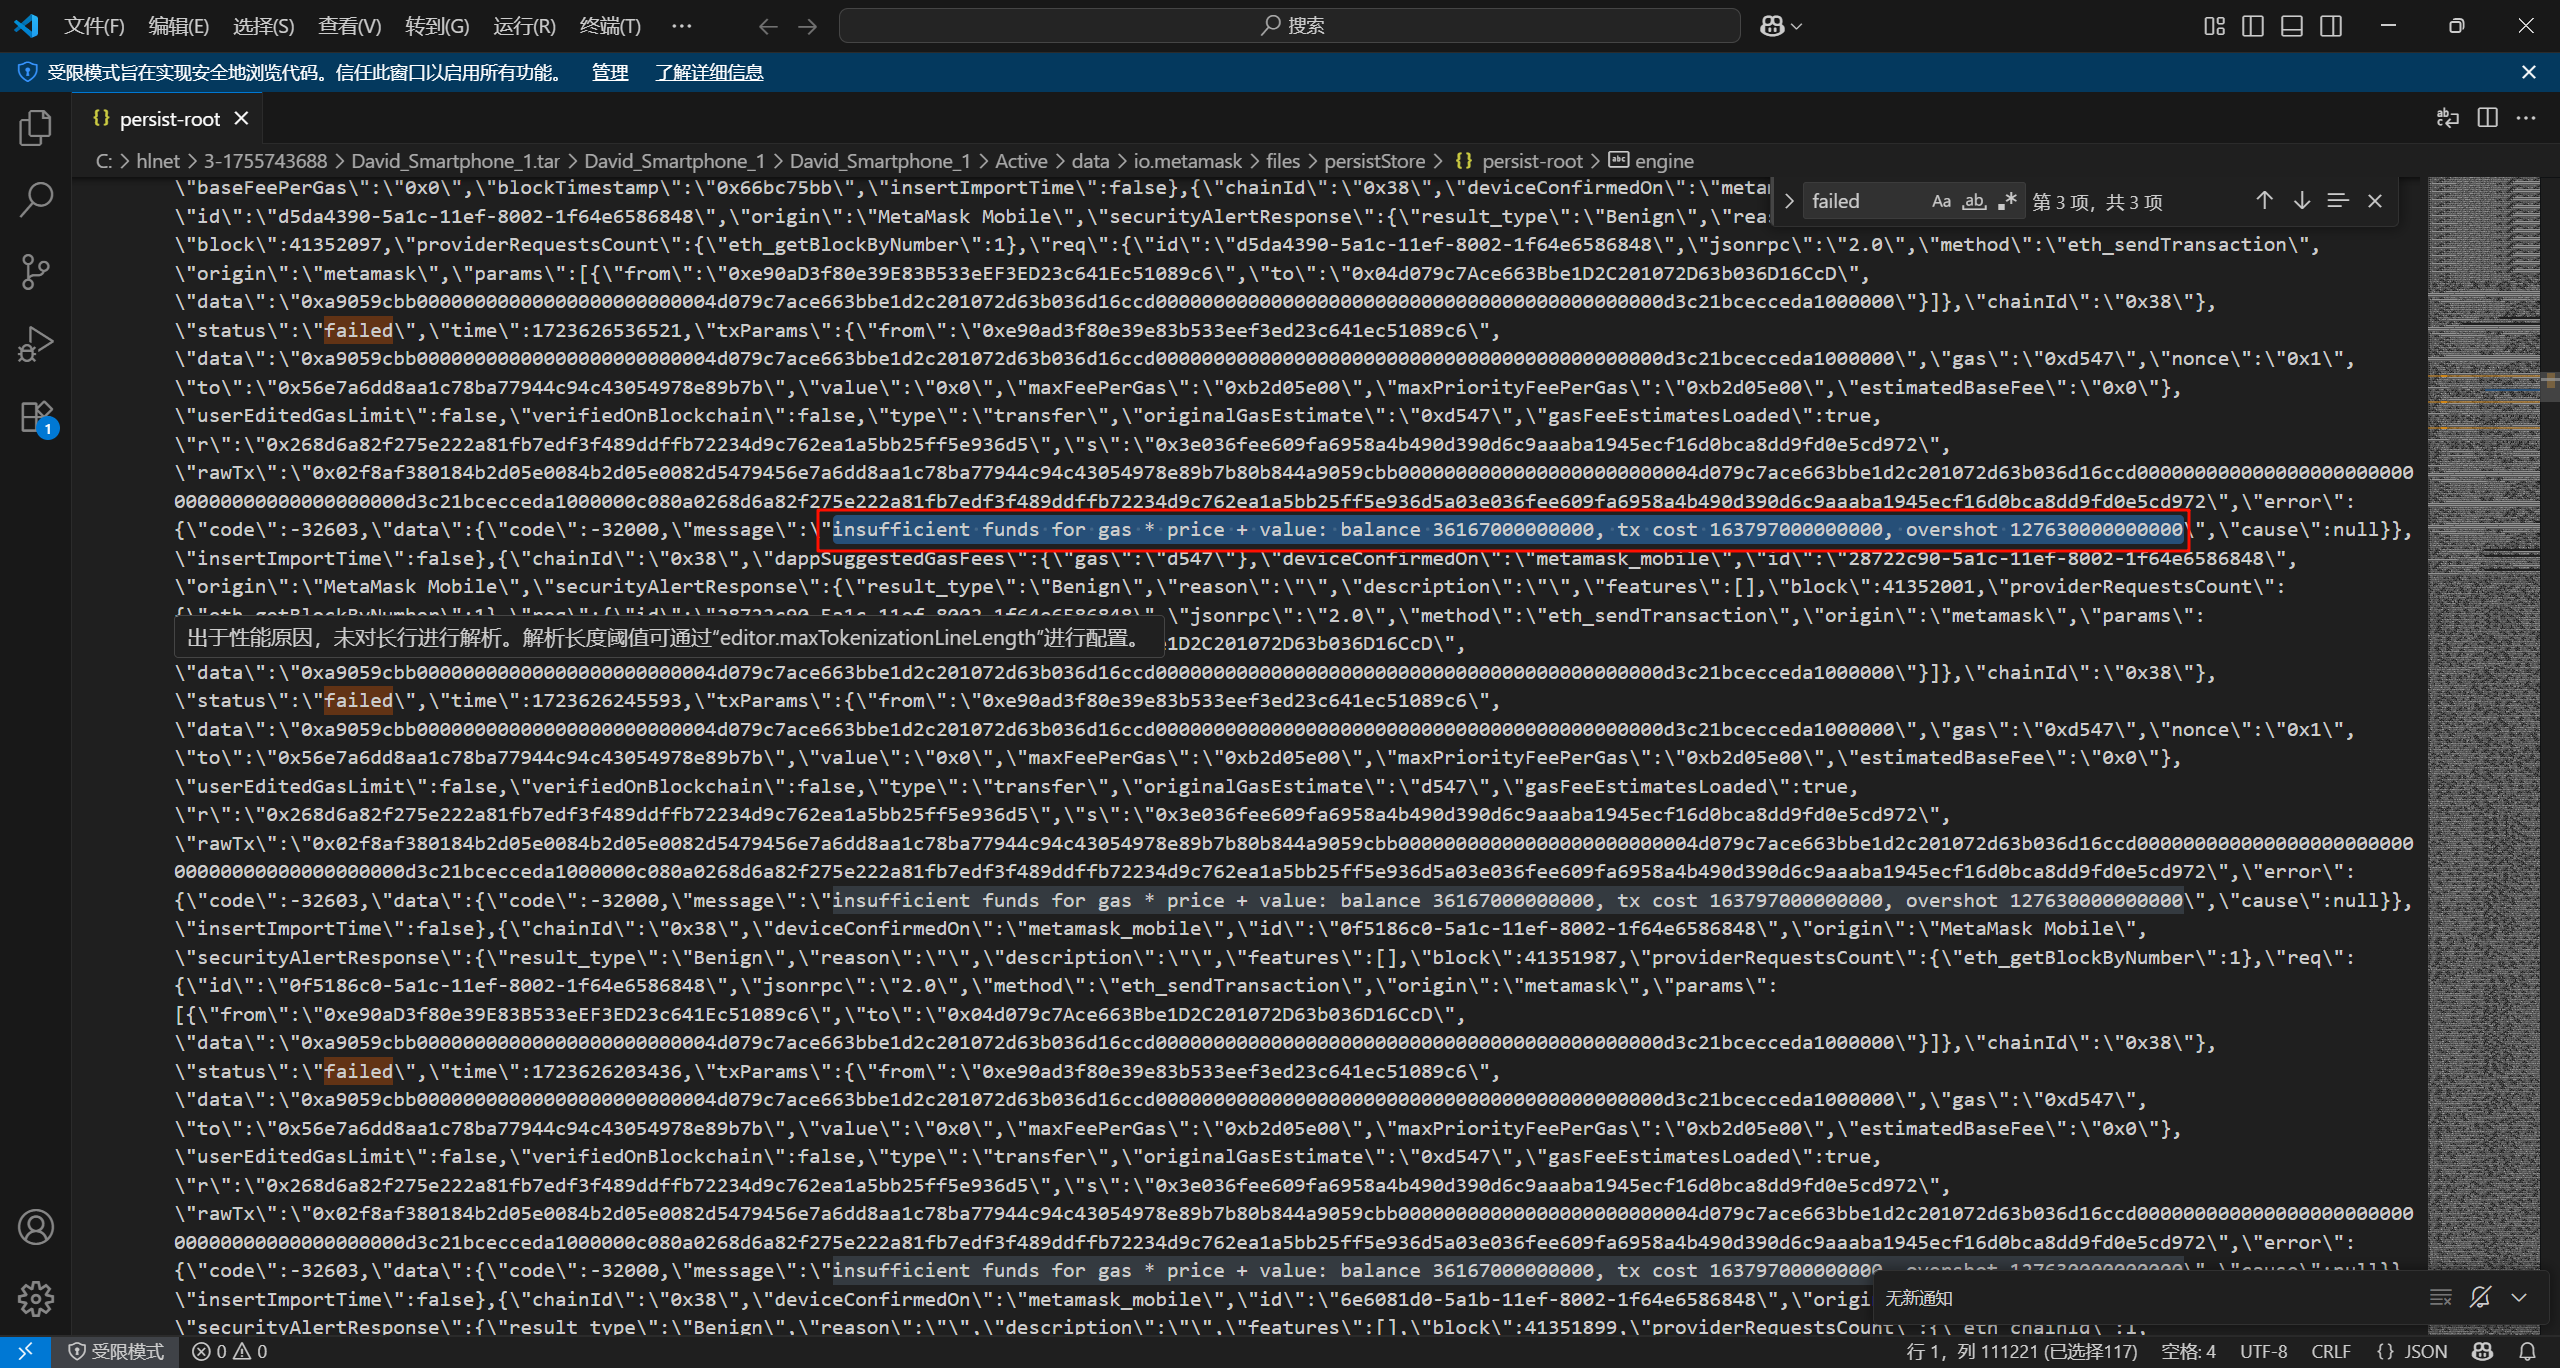Open the Manage gear settings icon
Image resolution: width=2560 pixels, height=1368 pixels.
tap(36, 1299)
